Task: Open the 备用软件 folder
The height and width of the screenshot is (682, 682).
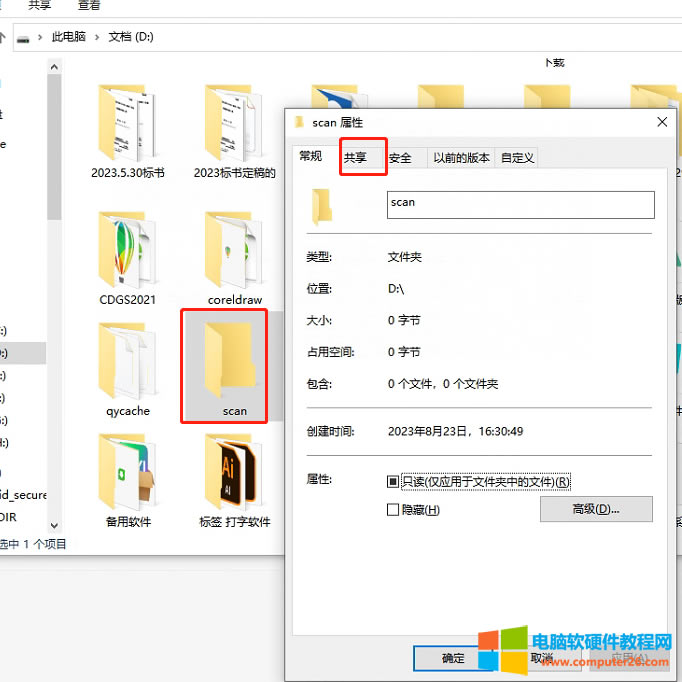Action: (x=127, y=481)
